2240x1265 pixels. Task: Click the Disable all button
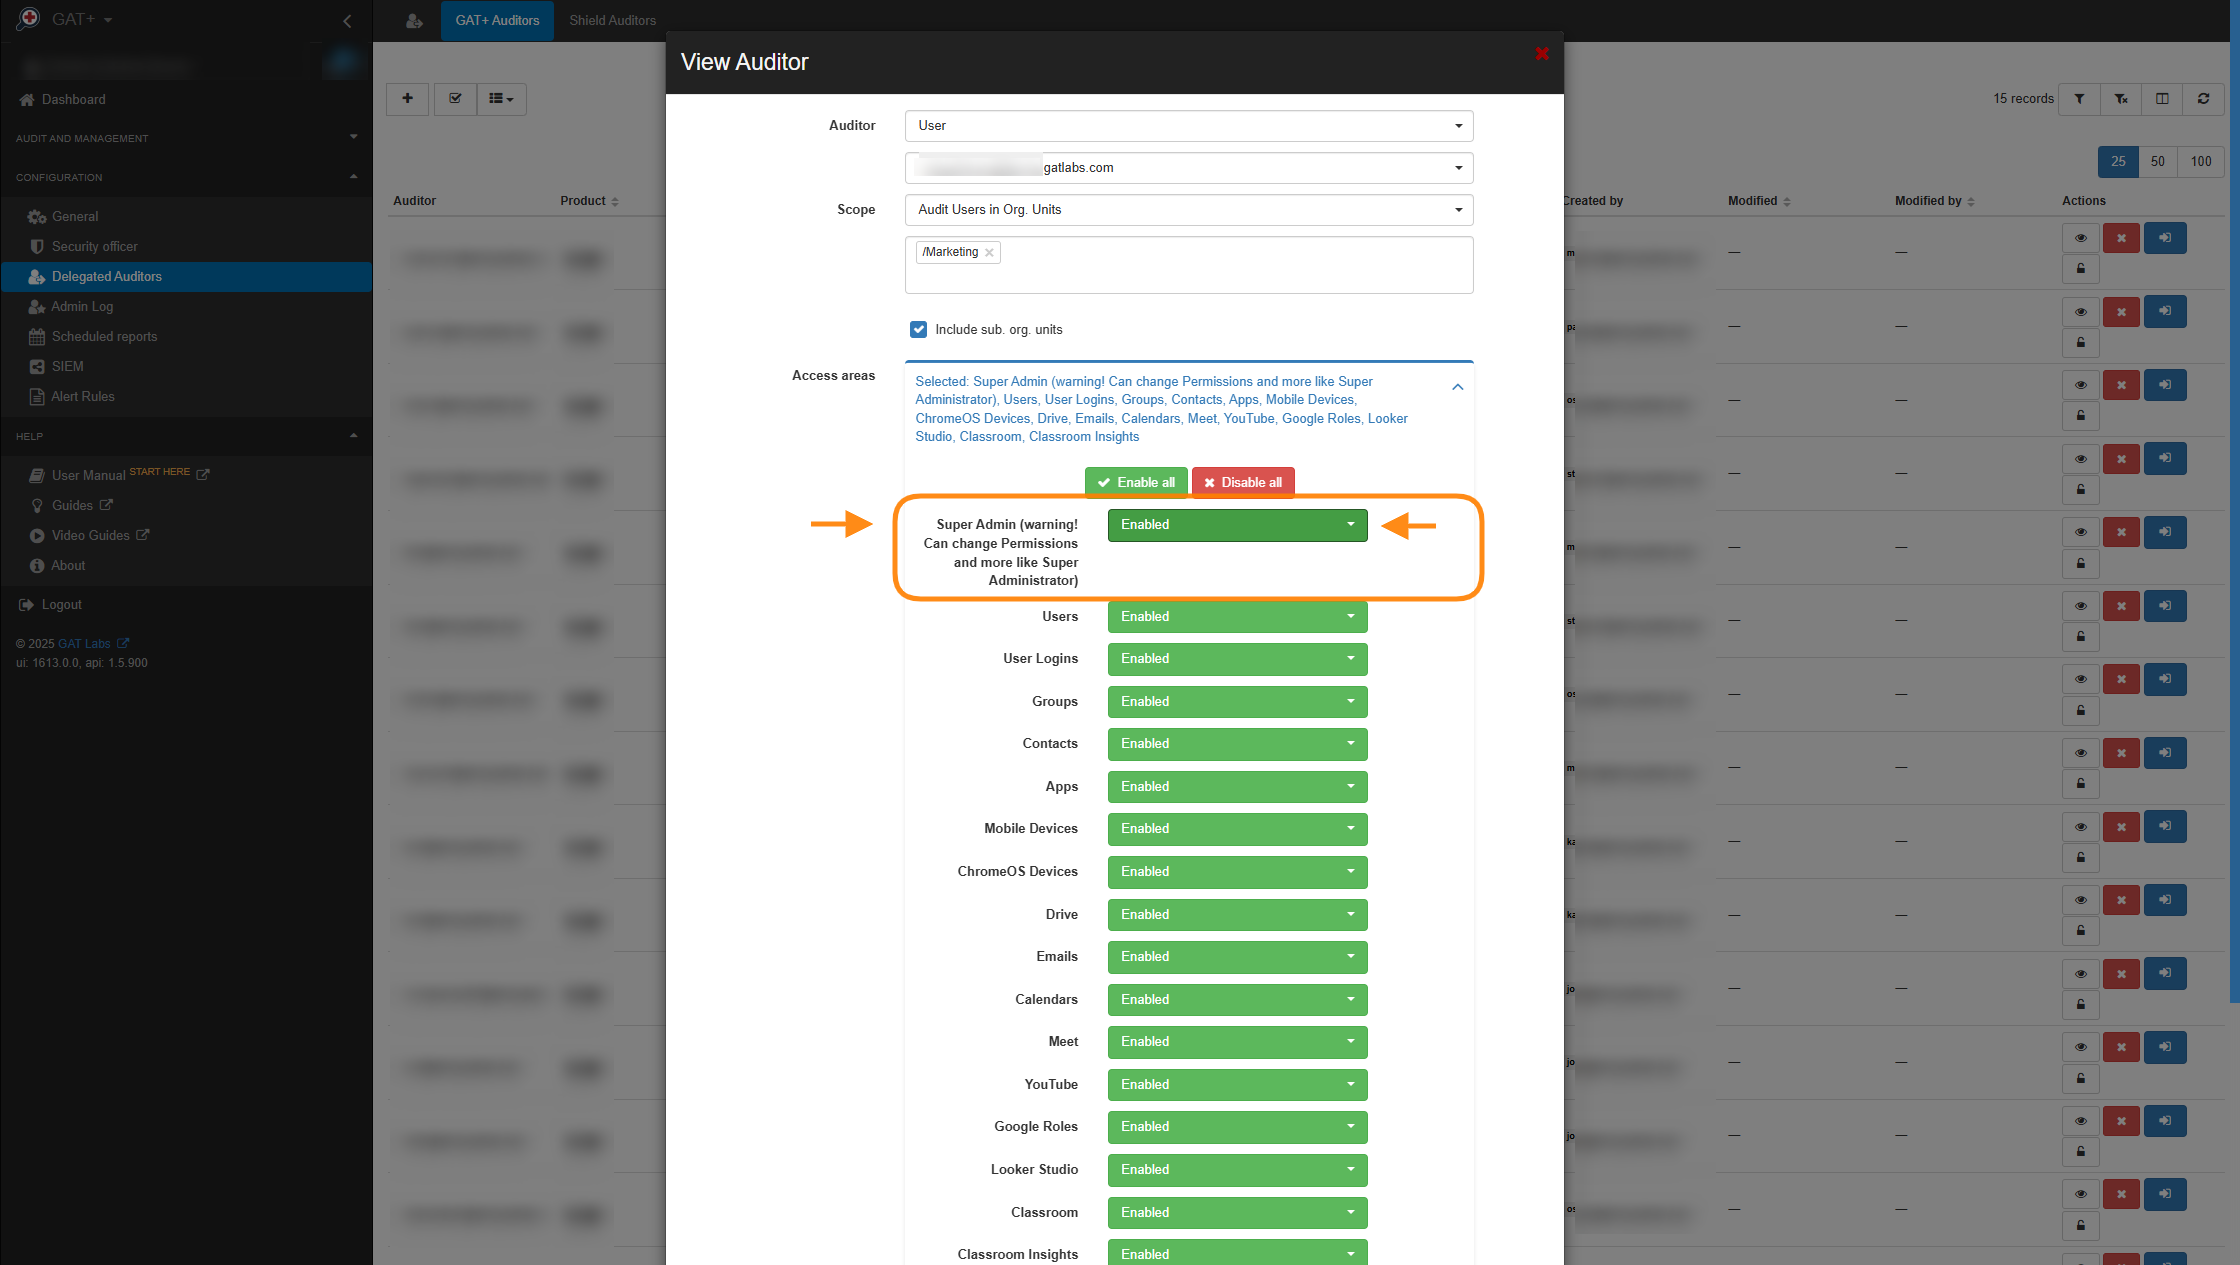click(1243, 483)
